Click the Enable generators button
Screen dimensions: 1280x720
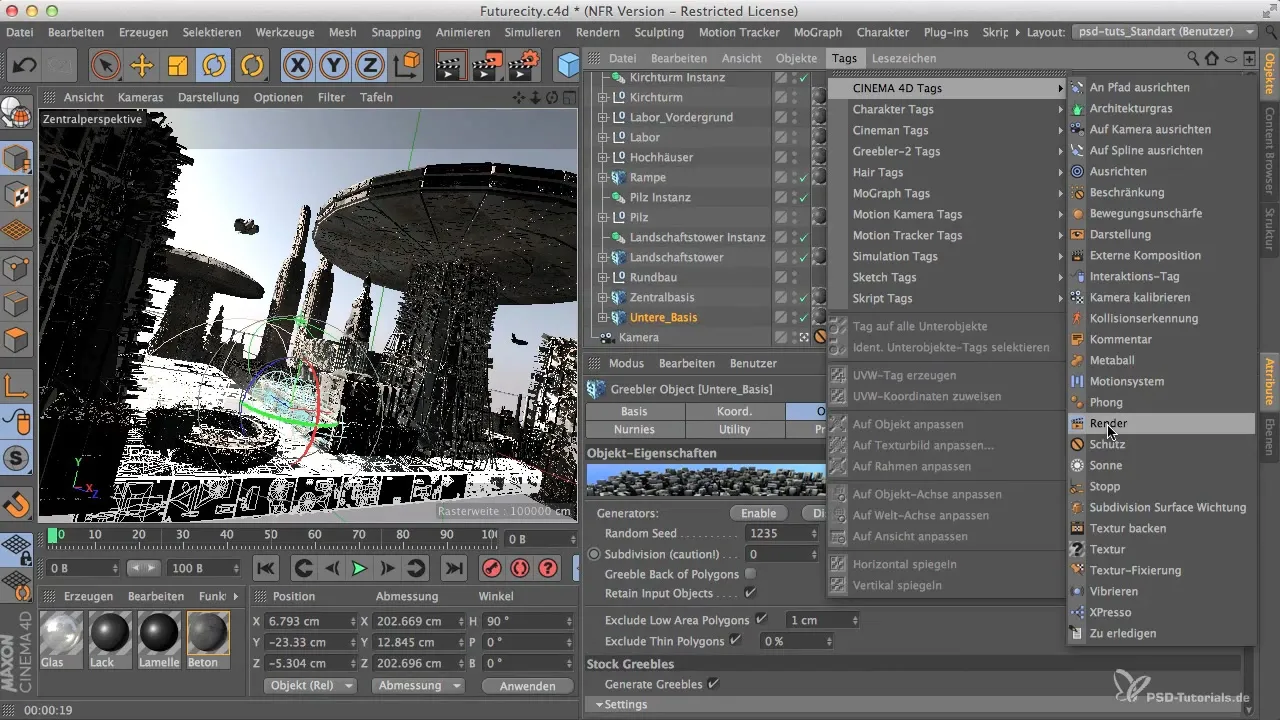point(758,513)
